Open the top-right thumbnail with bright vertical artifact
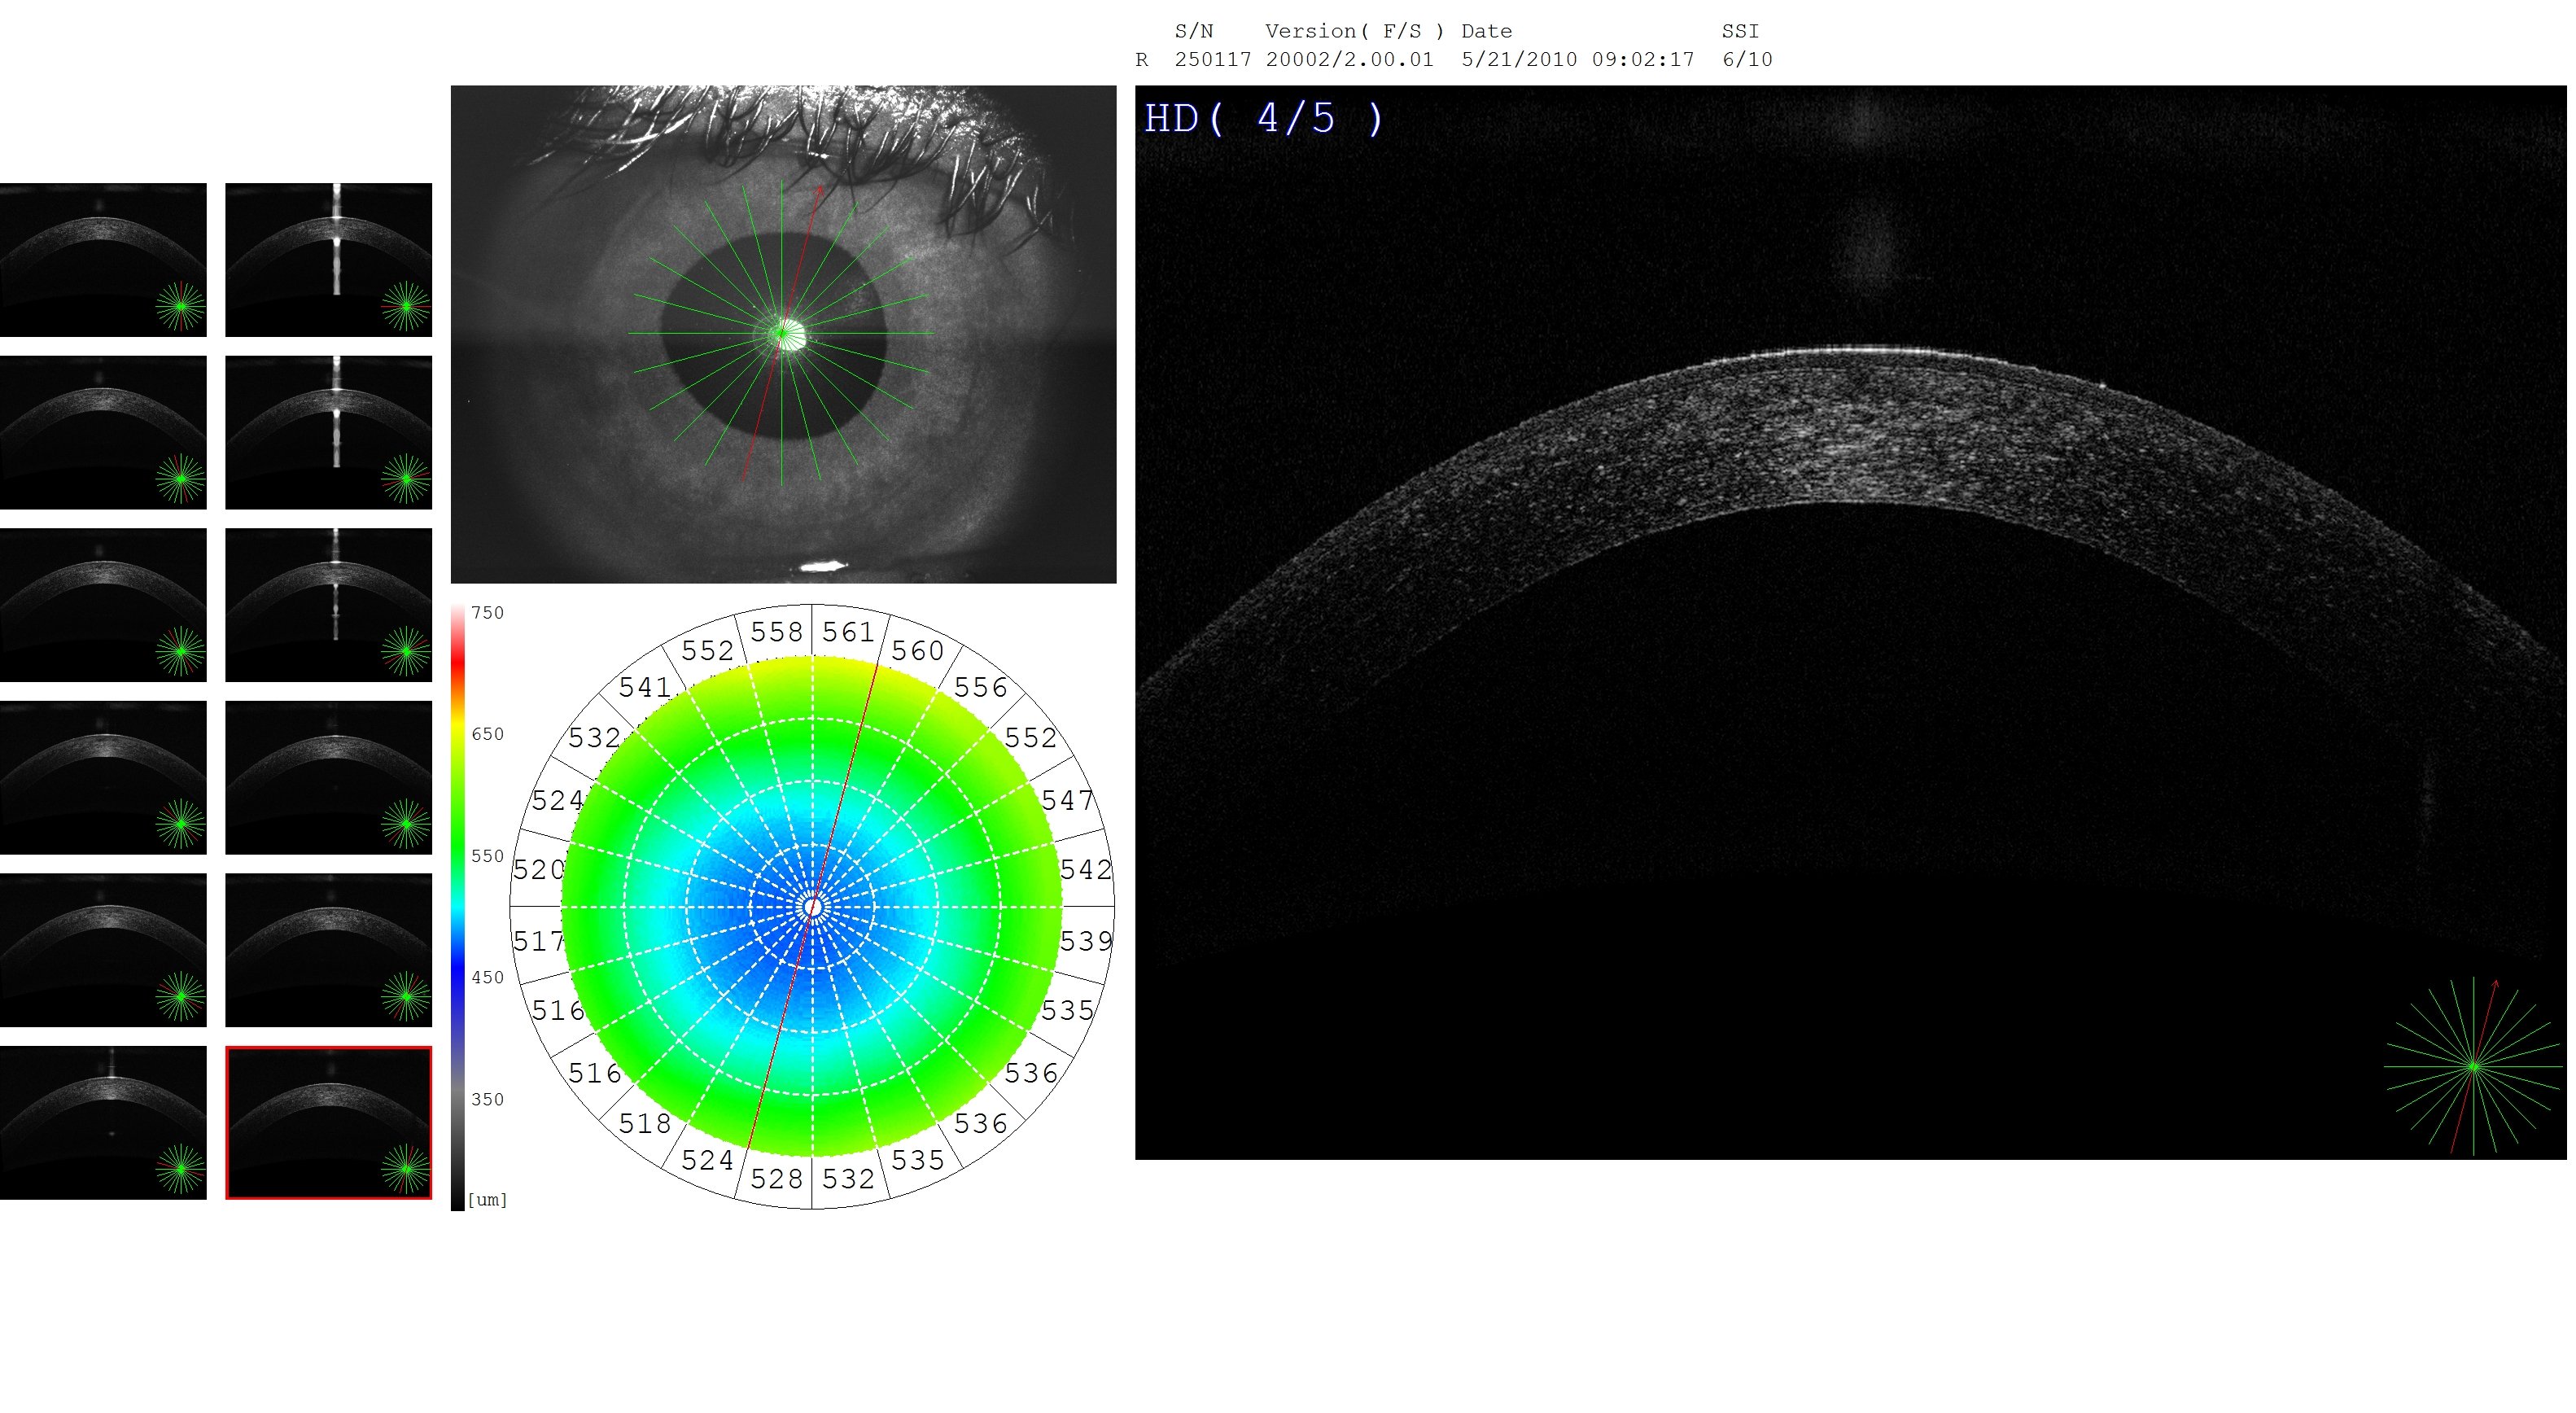This screenshot has width=2576, height=1413. pyautogui.click(x=329, y=259)
